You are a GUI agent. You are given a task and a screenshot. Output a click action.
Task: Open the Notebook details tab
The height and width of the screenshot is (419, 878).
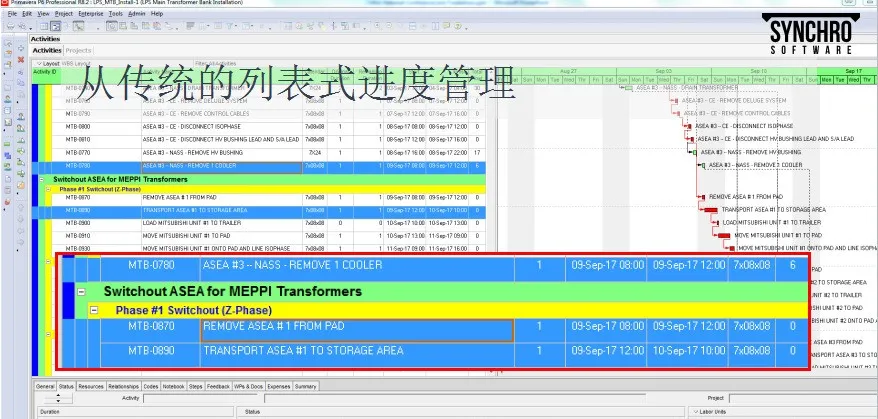coord(174,387)
